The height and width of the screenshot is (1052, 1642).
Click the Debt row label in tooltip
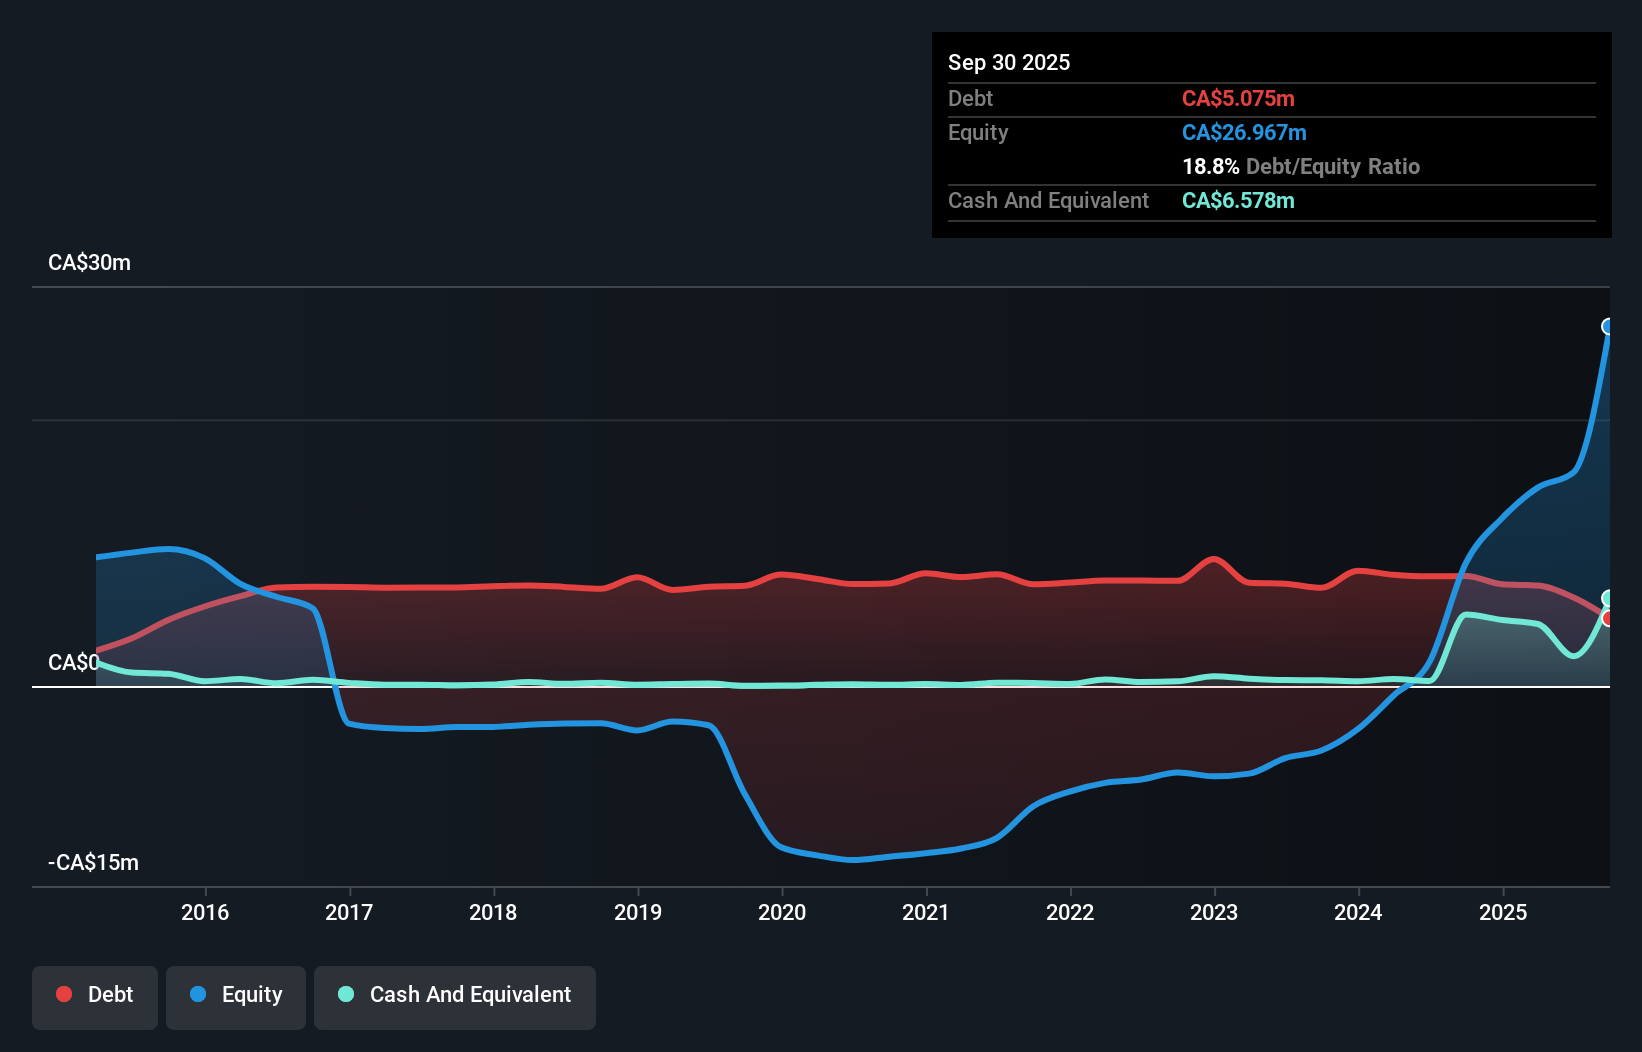(970, 98)
